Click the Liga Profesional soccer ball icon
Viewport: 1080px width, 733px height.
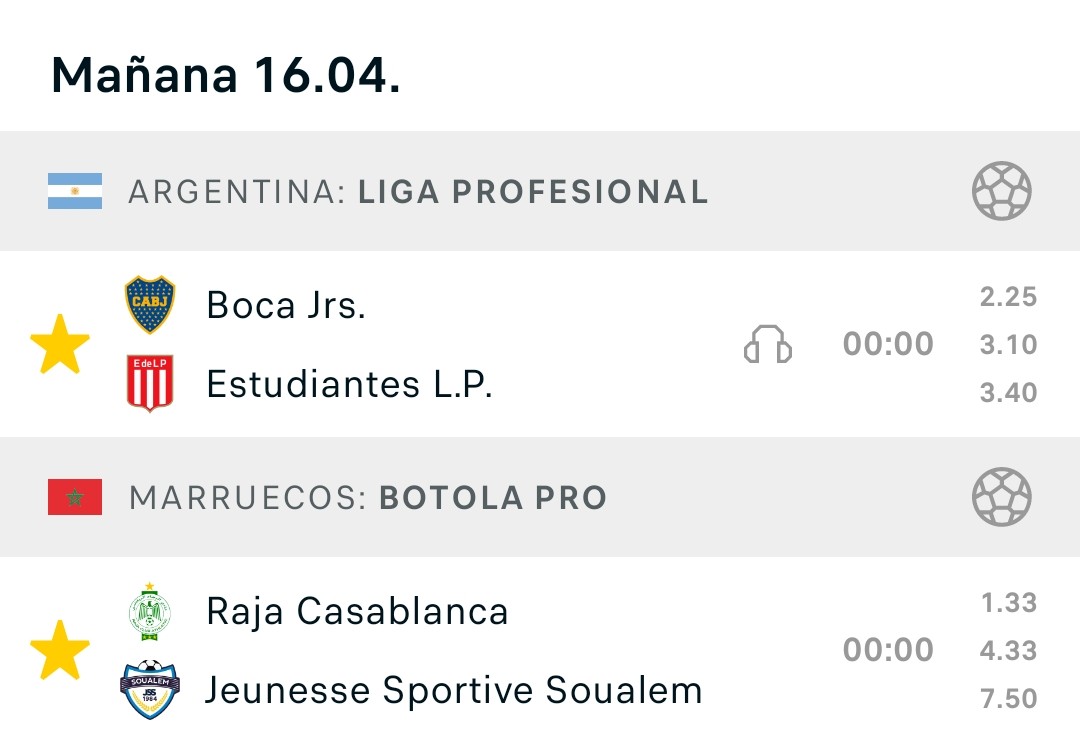pos(1001,191)
